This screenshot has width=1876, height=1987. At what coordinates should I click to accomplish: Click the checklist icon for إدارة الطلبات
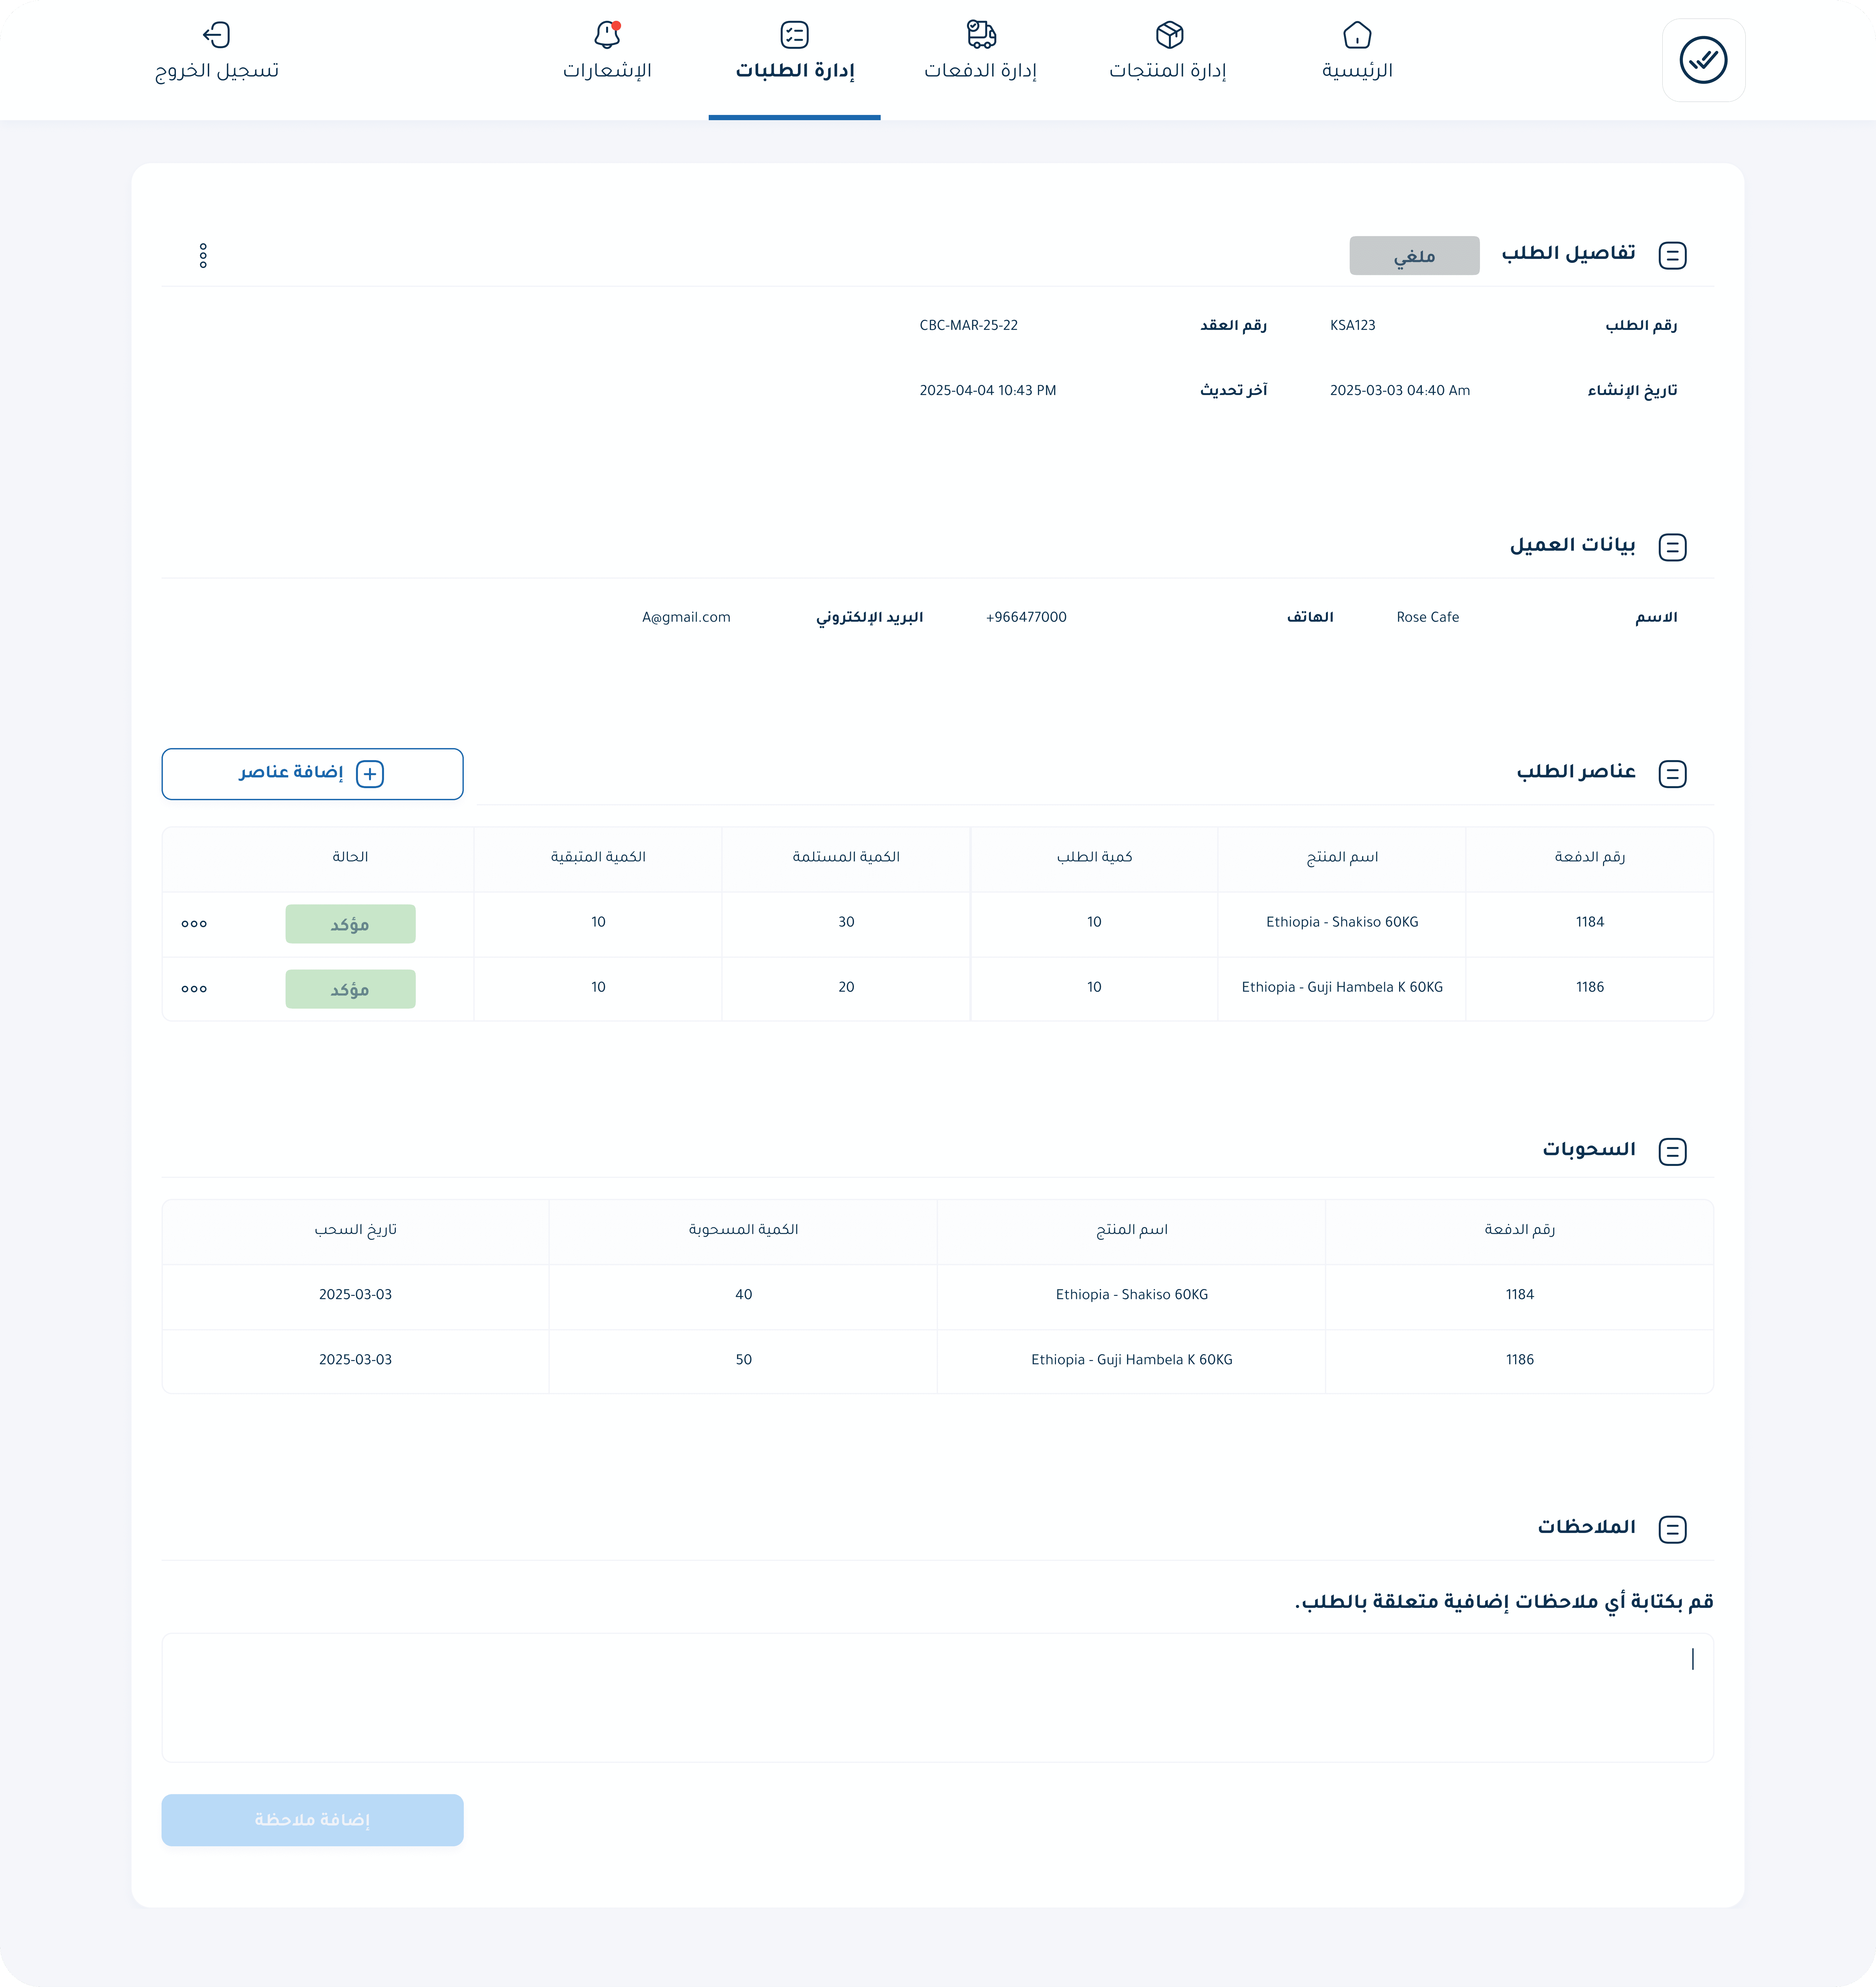pyautogui.click(x=794, y=35)
